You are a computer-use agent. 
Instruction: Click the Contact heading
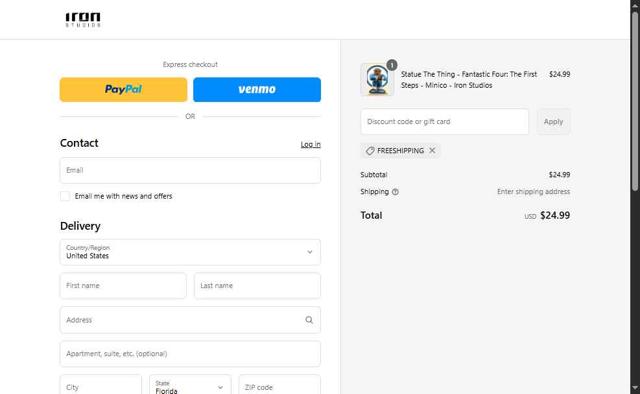(x=79, y=143)
